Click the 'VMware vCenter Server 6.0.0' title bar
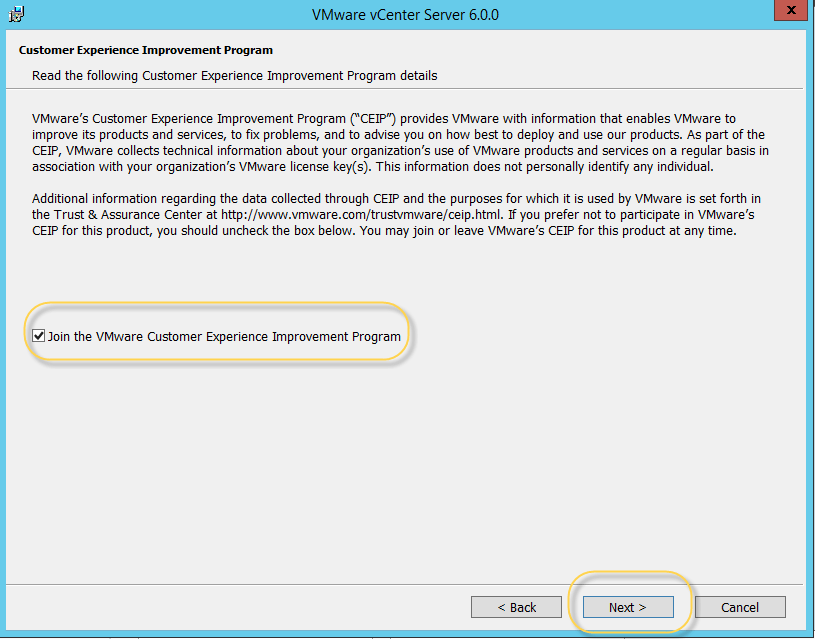815x639 pixels. [407, 15]
